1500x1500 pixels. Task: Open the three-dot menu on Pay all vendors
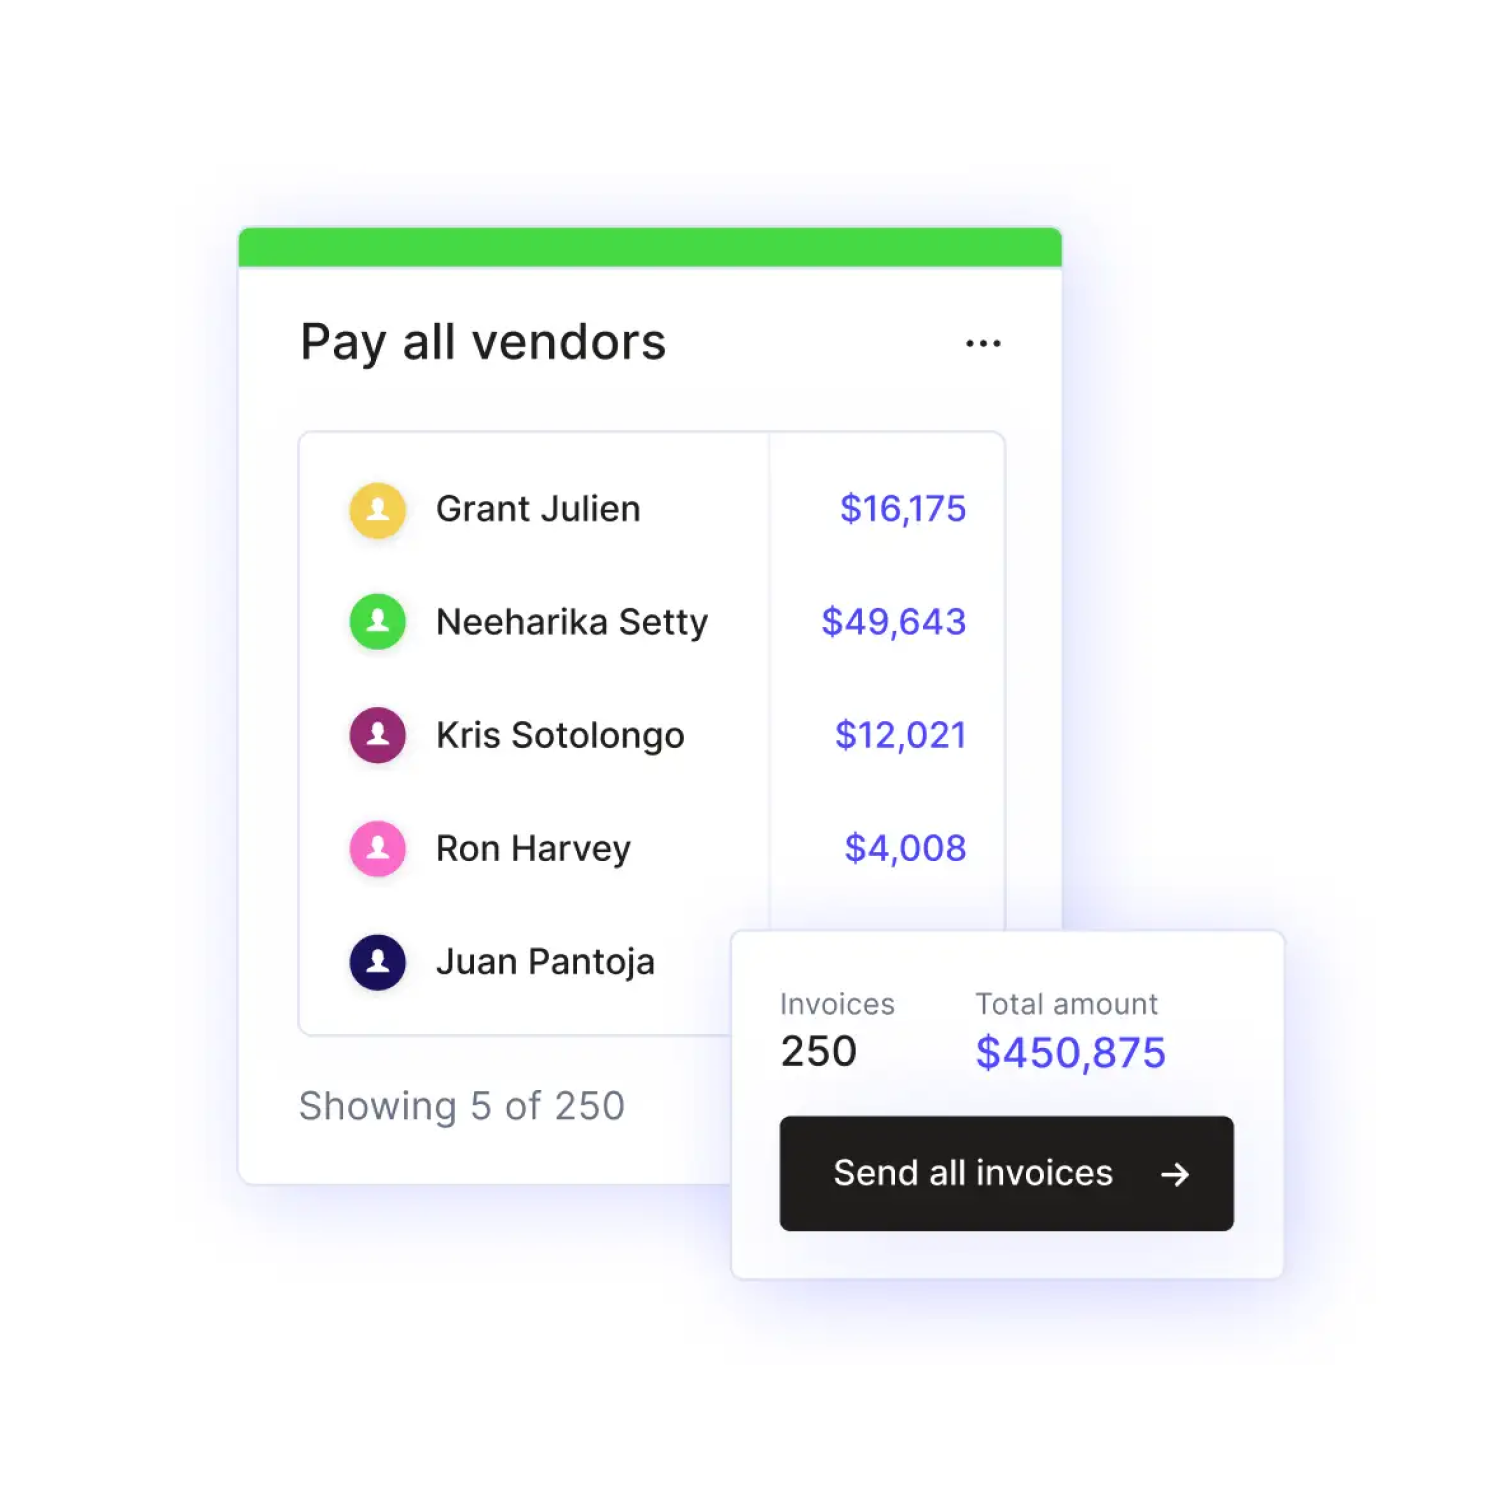[x=983, y=344]
